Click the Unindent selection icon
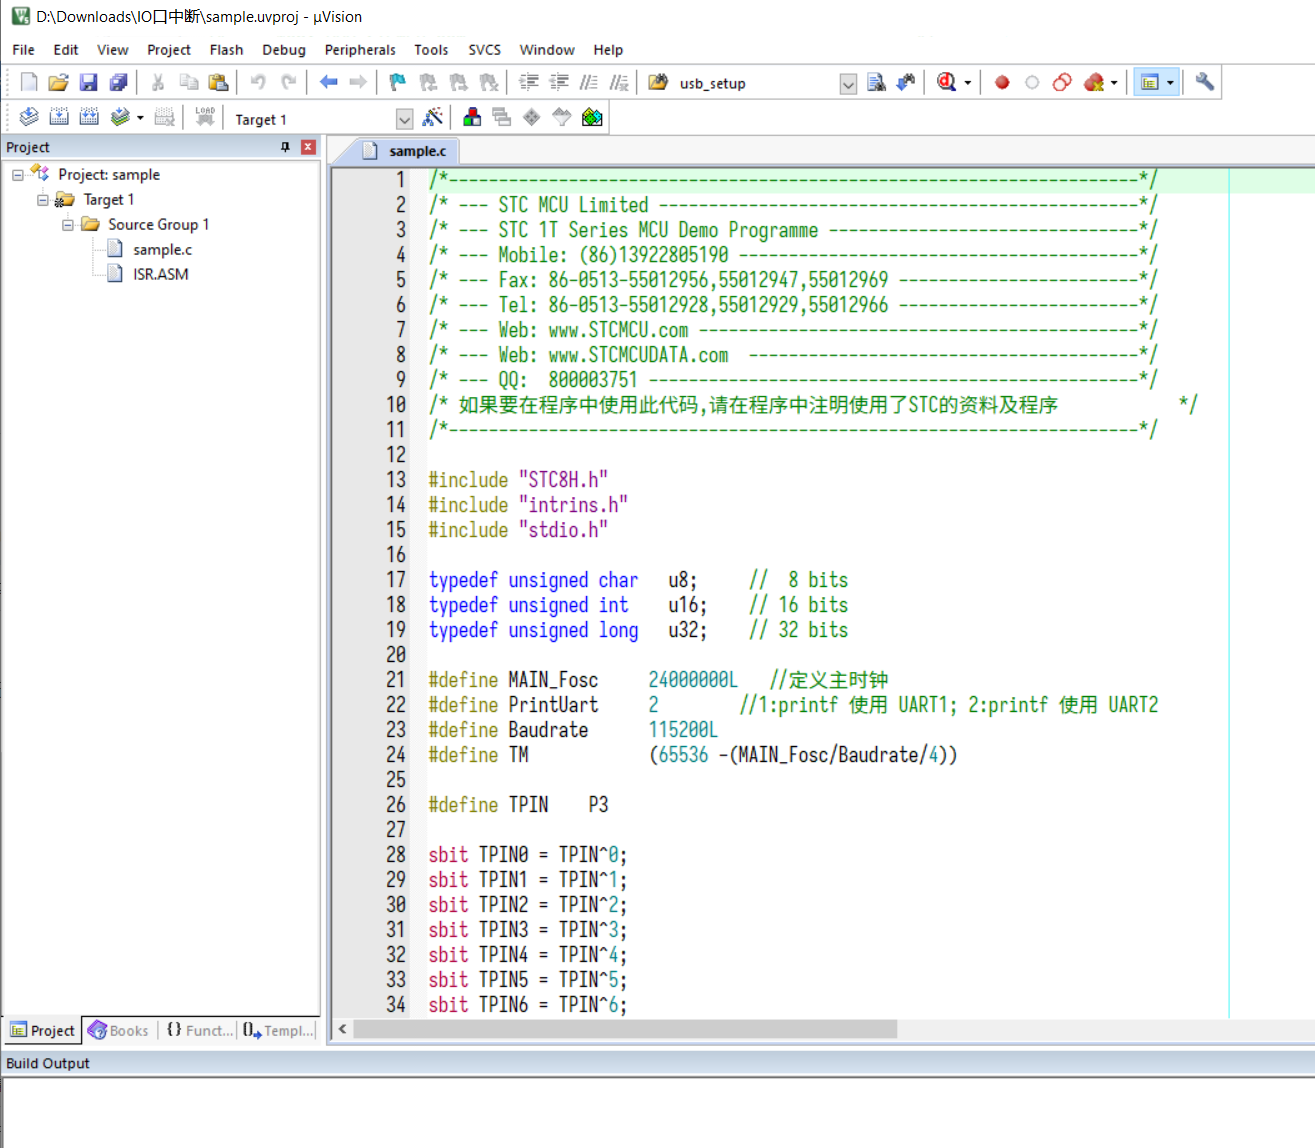 coord(559,83)
